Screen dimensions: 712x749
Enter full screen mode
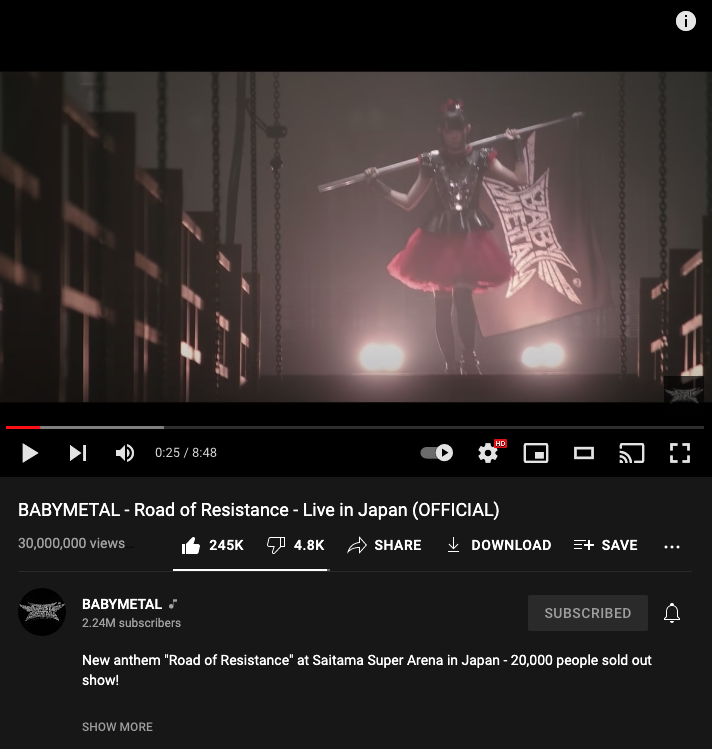click(680, 453)
